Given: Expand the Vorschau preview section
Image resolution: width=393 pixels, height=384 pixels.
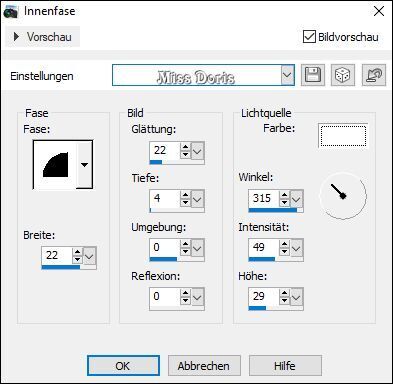Looking at the screenshot, I should click(43, 37).
